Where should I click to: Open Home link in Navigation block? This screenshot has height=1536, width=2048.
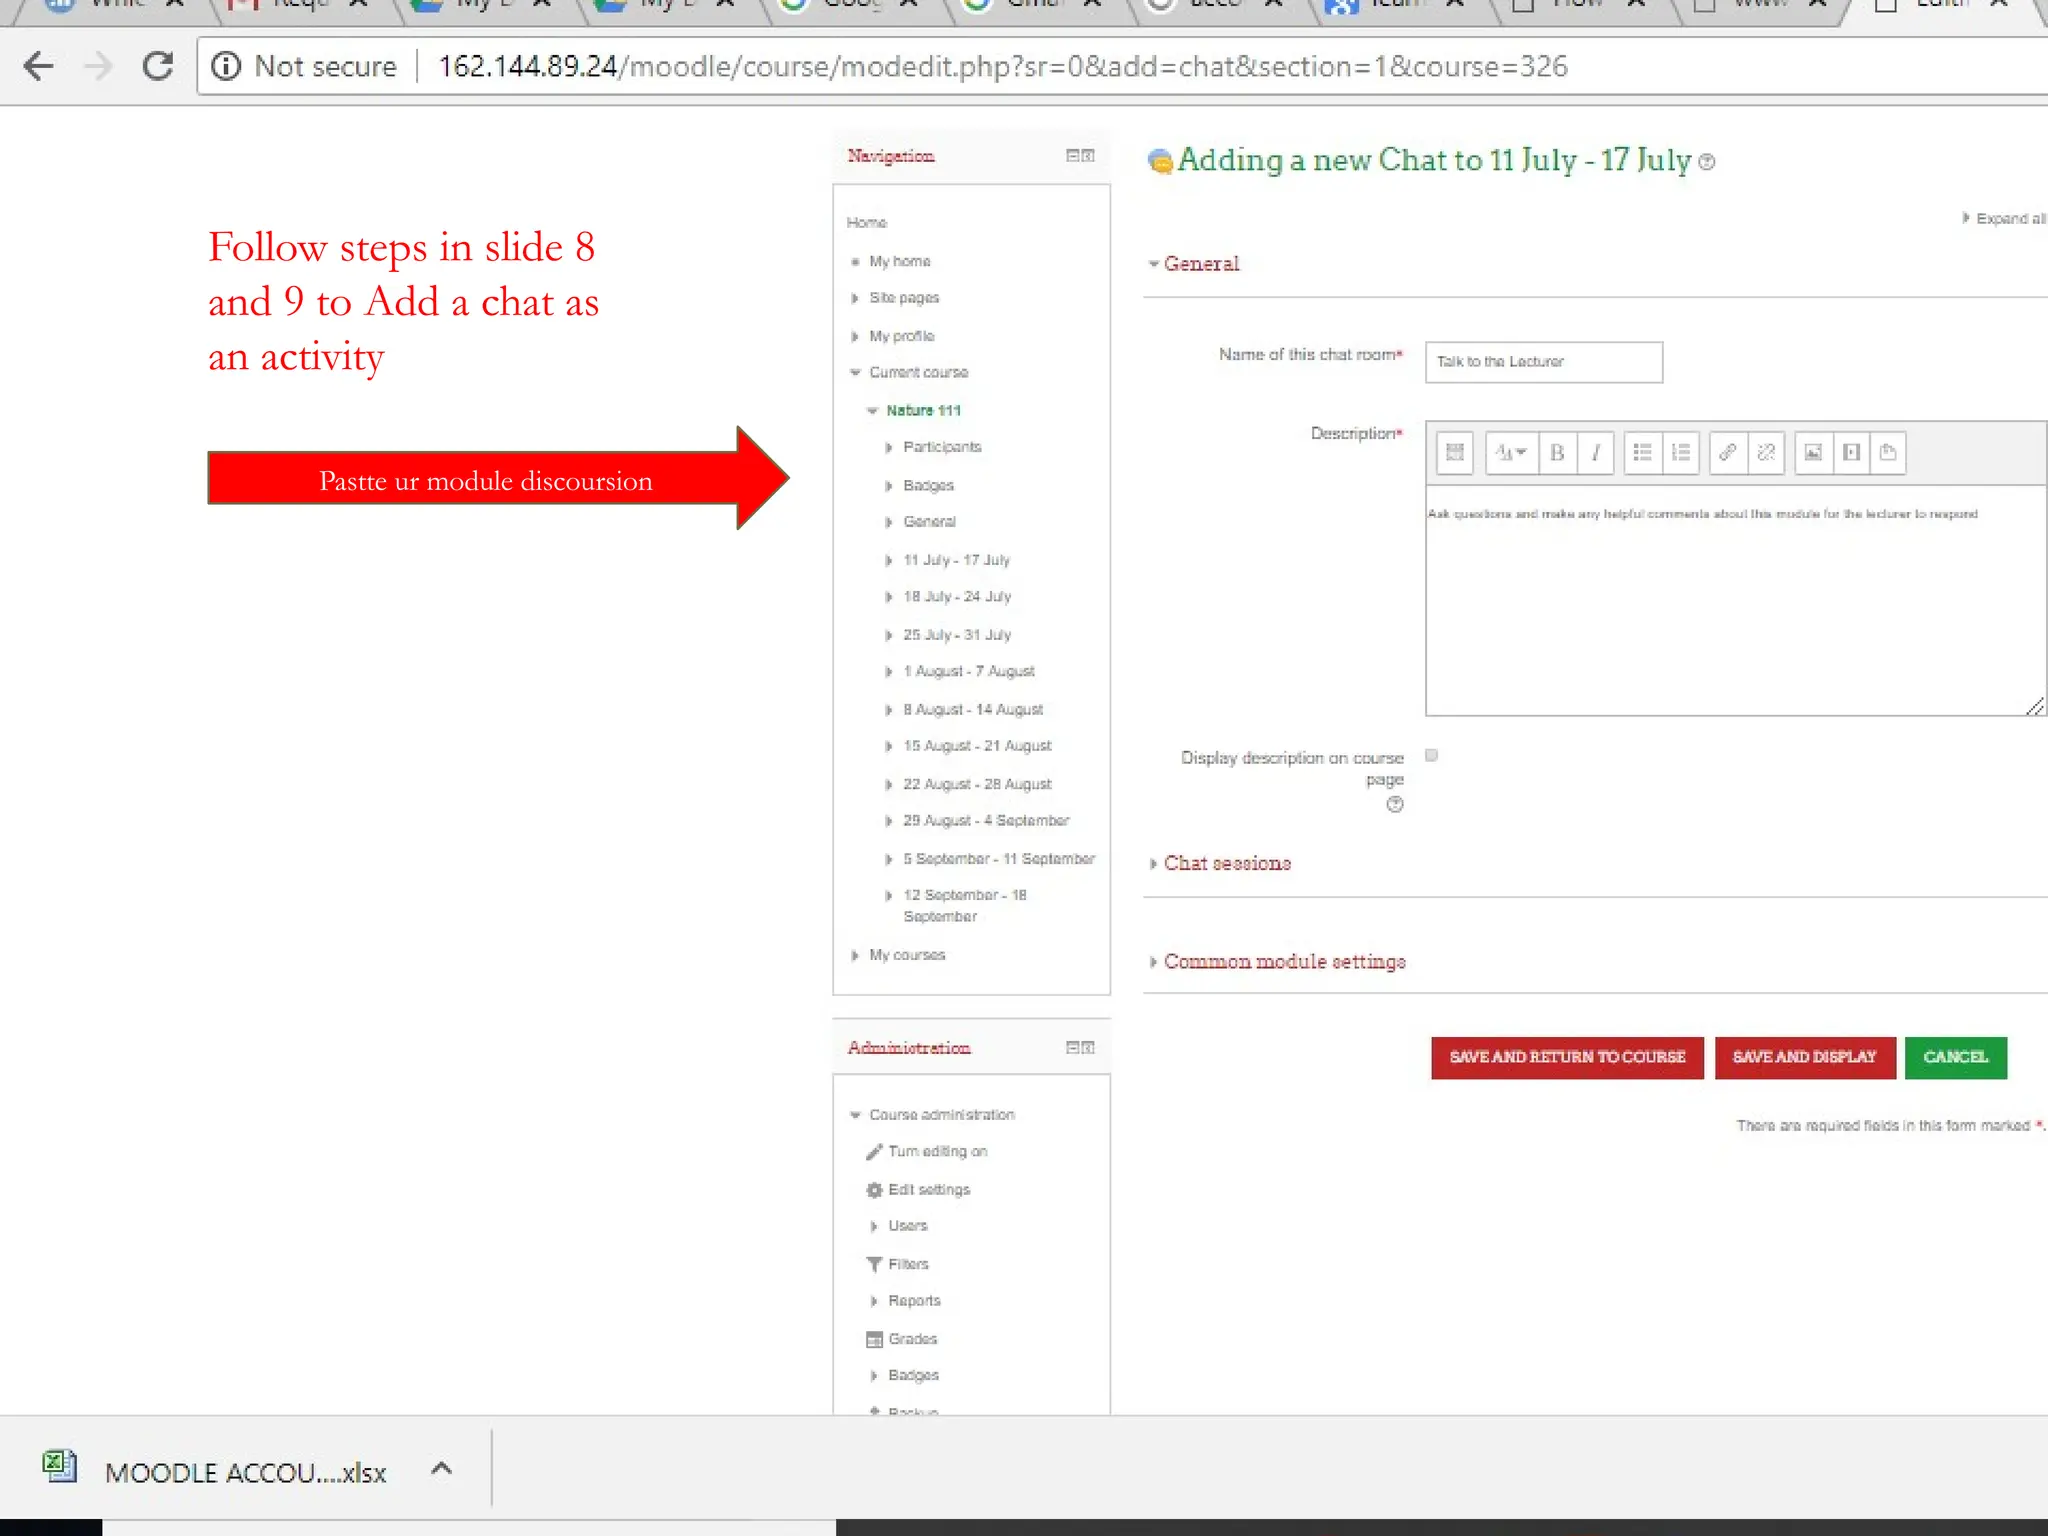(866, 223)
